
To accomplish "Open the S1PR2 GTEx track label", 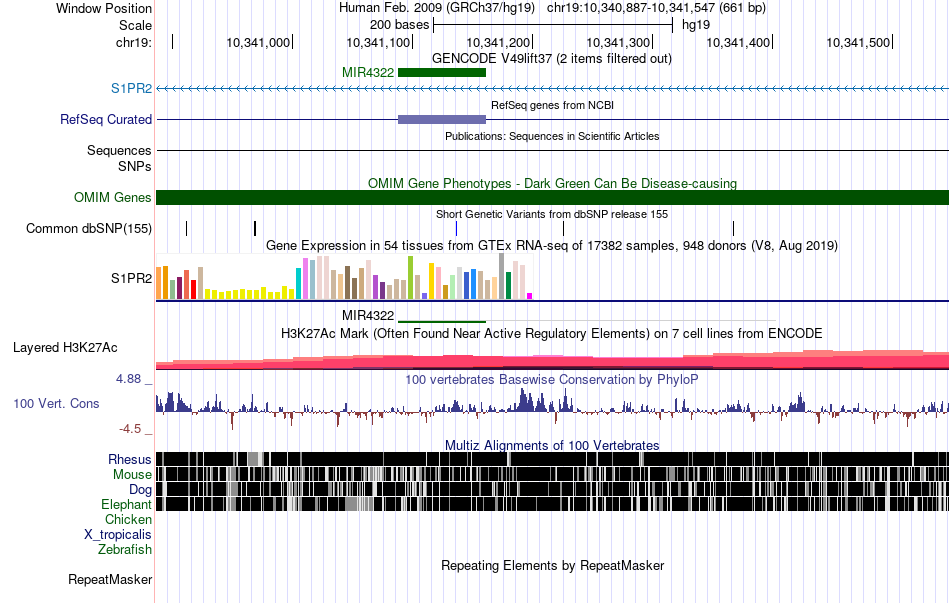I will point(131,278).
